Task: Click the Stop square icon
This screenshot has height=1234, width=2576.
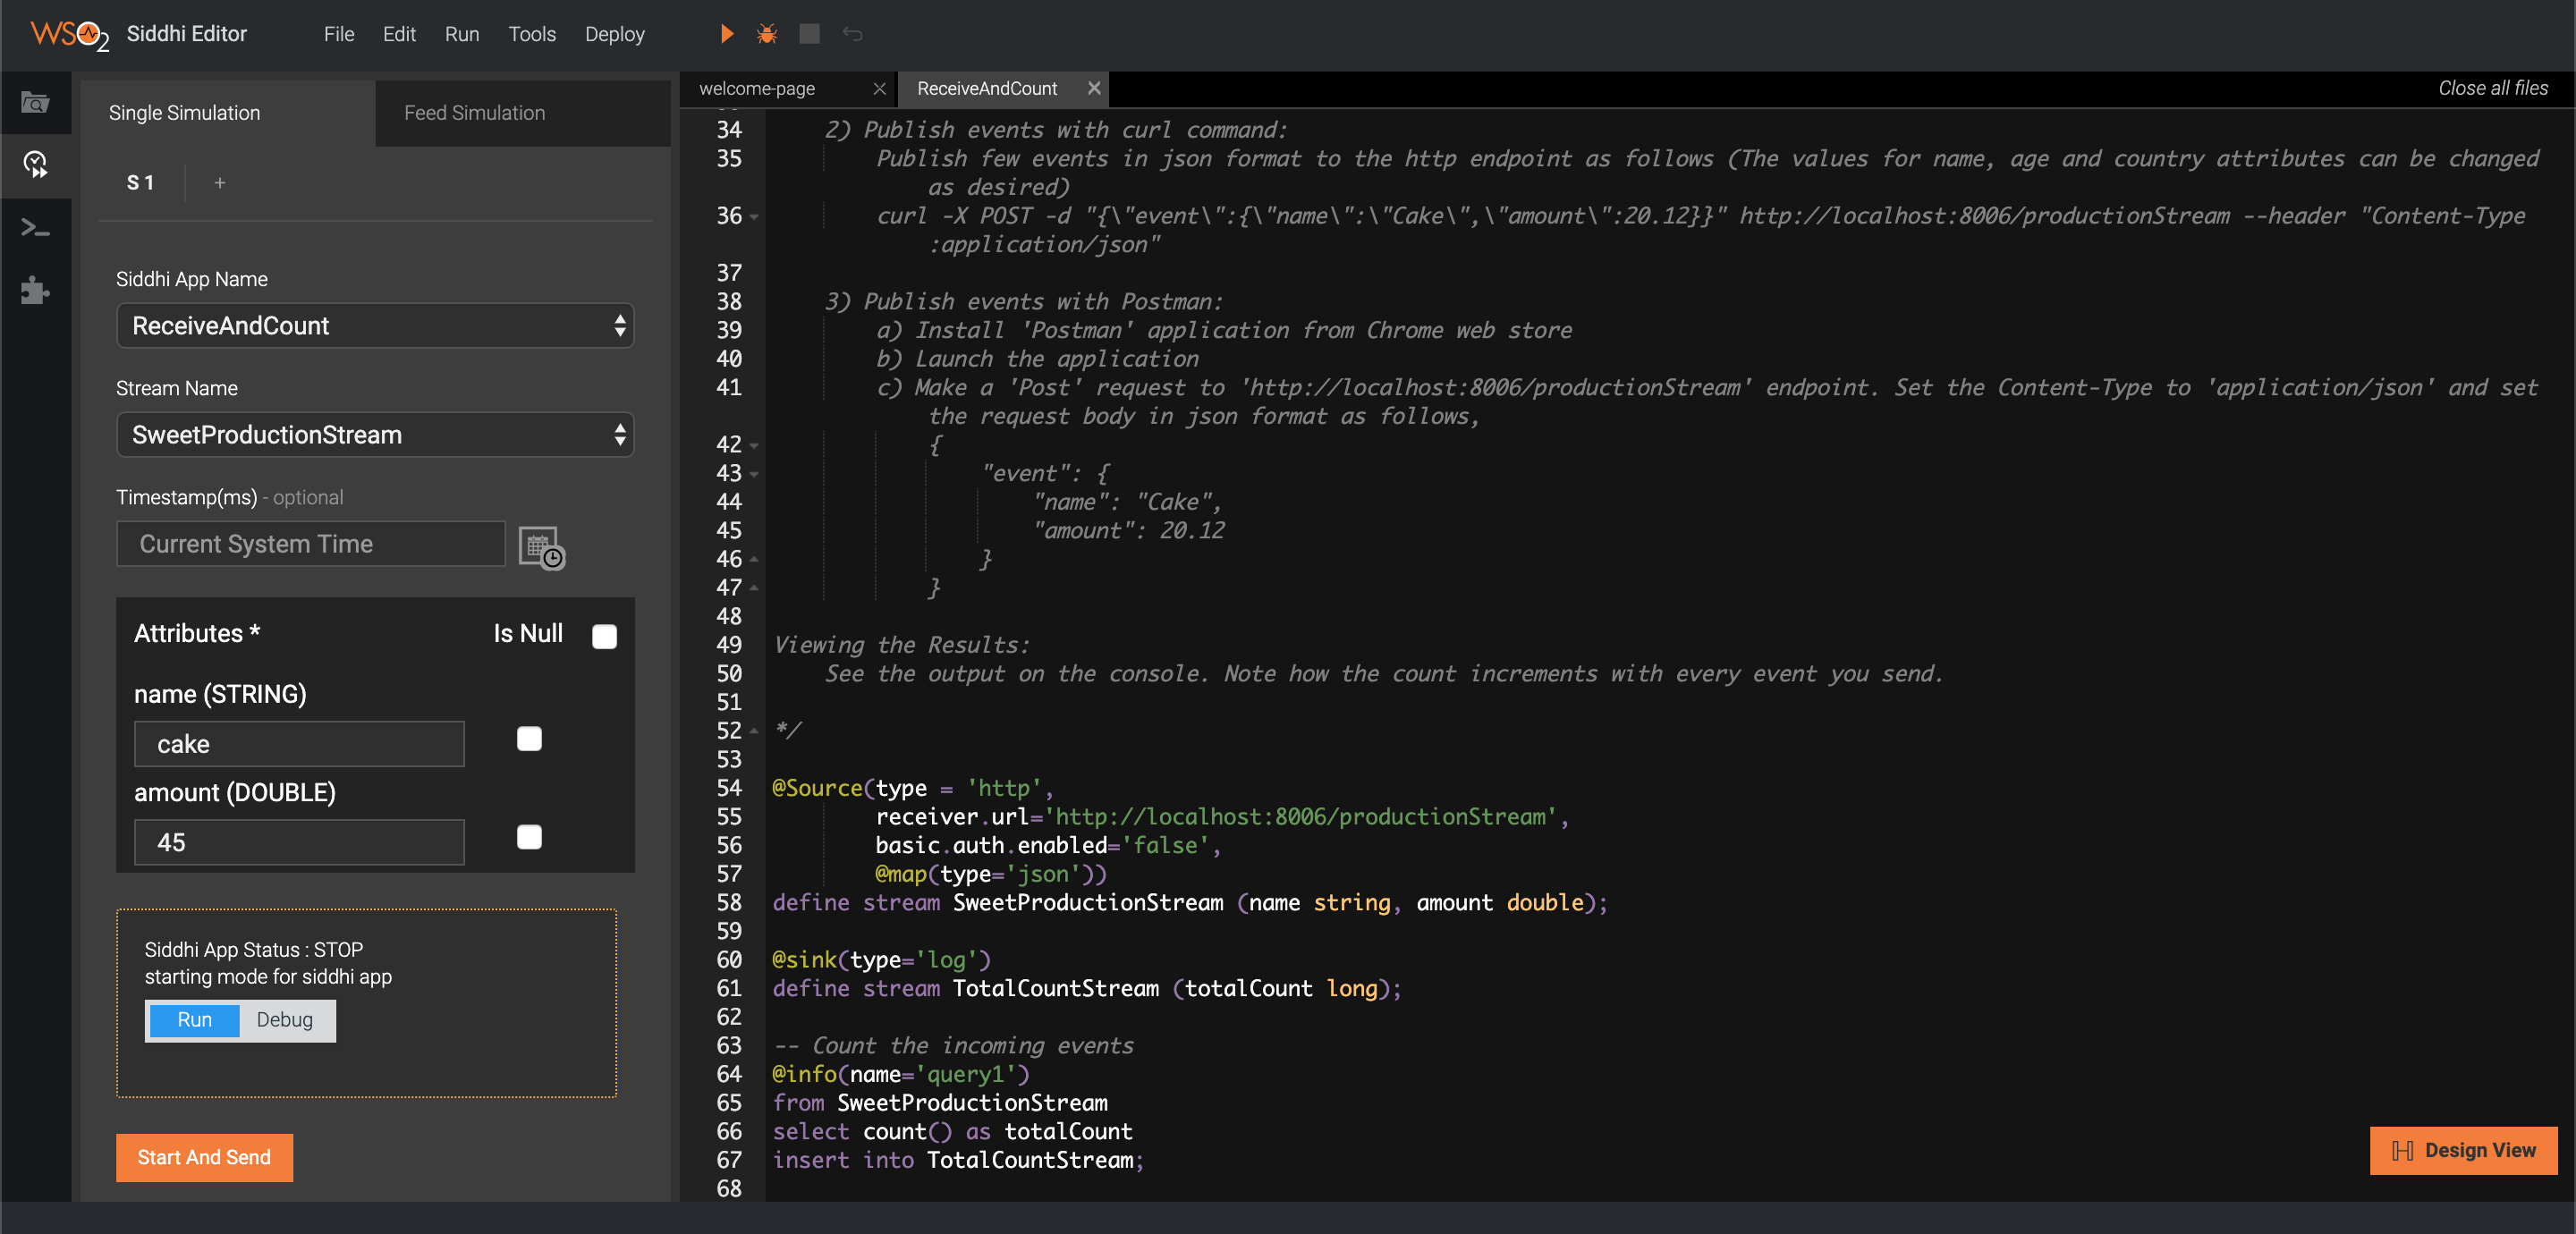Action: 809,34
